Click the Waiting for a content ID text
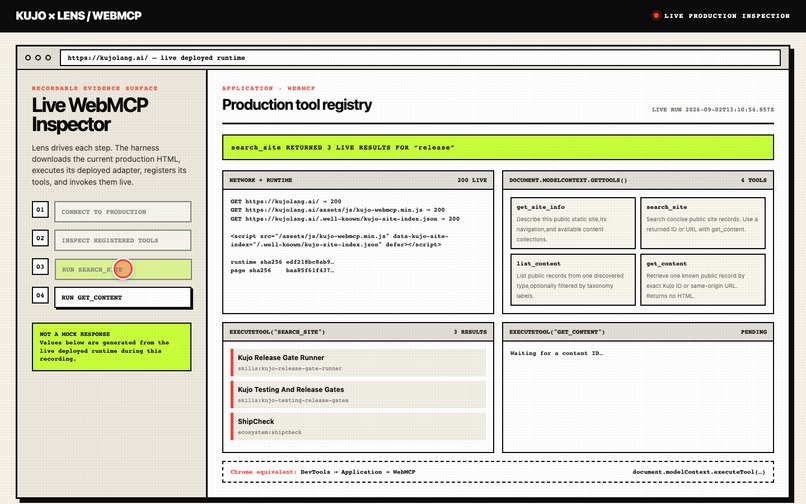806x504 pixels. [x=556, y=353]
